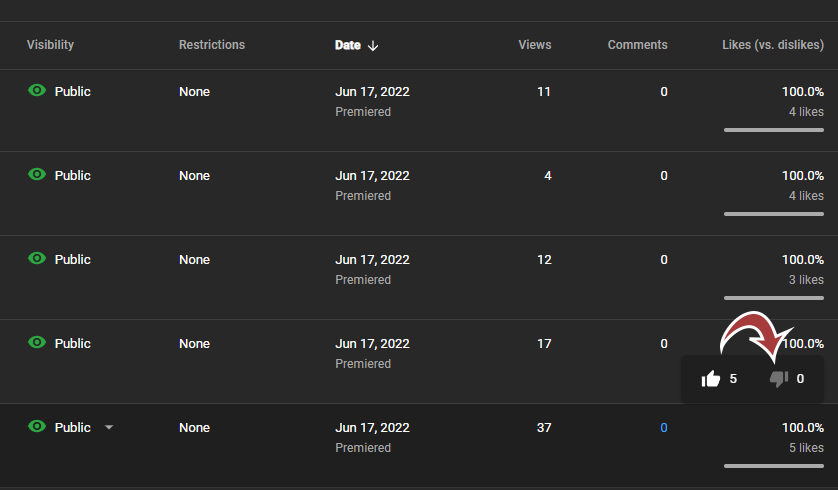Image resolution: width=838 pixels, height=490 pixels.
Task: Sort by the Date column header
Action: tap(348, 45)
